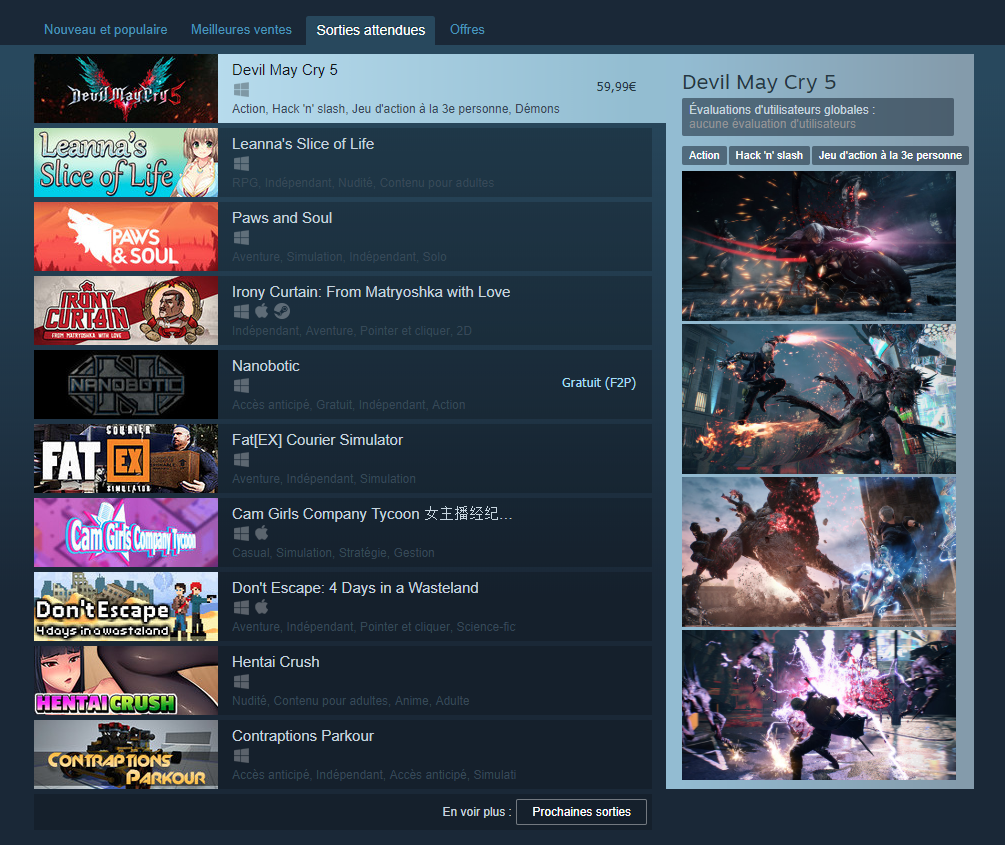Open the Contraptions Parkour banner image
The height and width of the screenshot is (845, 1005).
(x=126, y=755)
